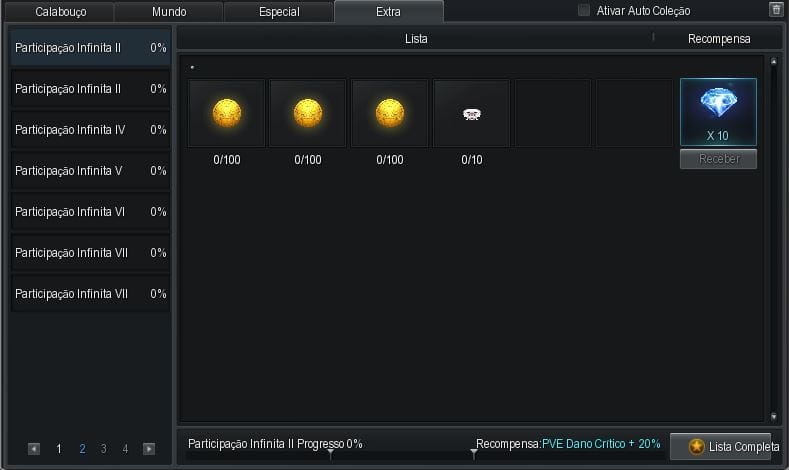789x470 pixels.
Task: Go to next page with right arrow
Action: (149, 449)
